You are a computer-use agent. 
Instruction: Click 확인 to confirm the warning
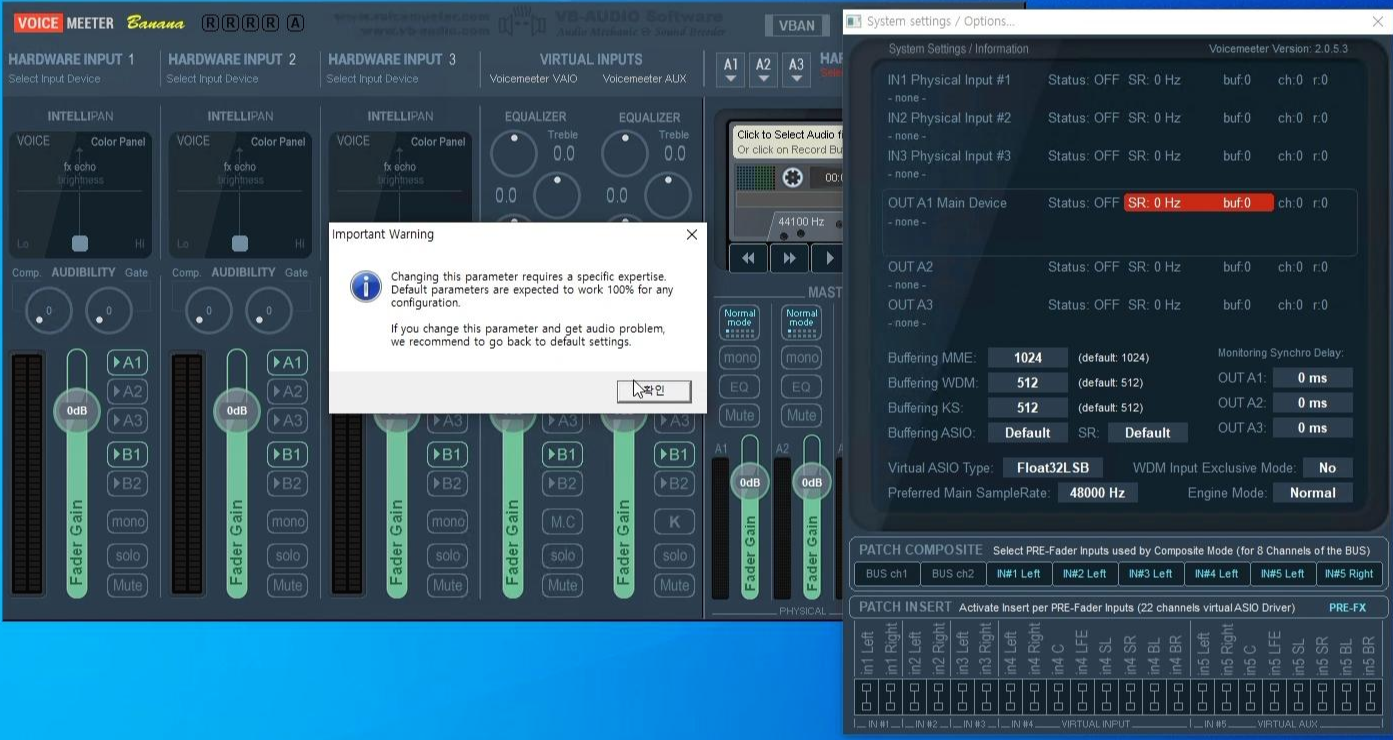point(654,390)
